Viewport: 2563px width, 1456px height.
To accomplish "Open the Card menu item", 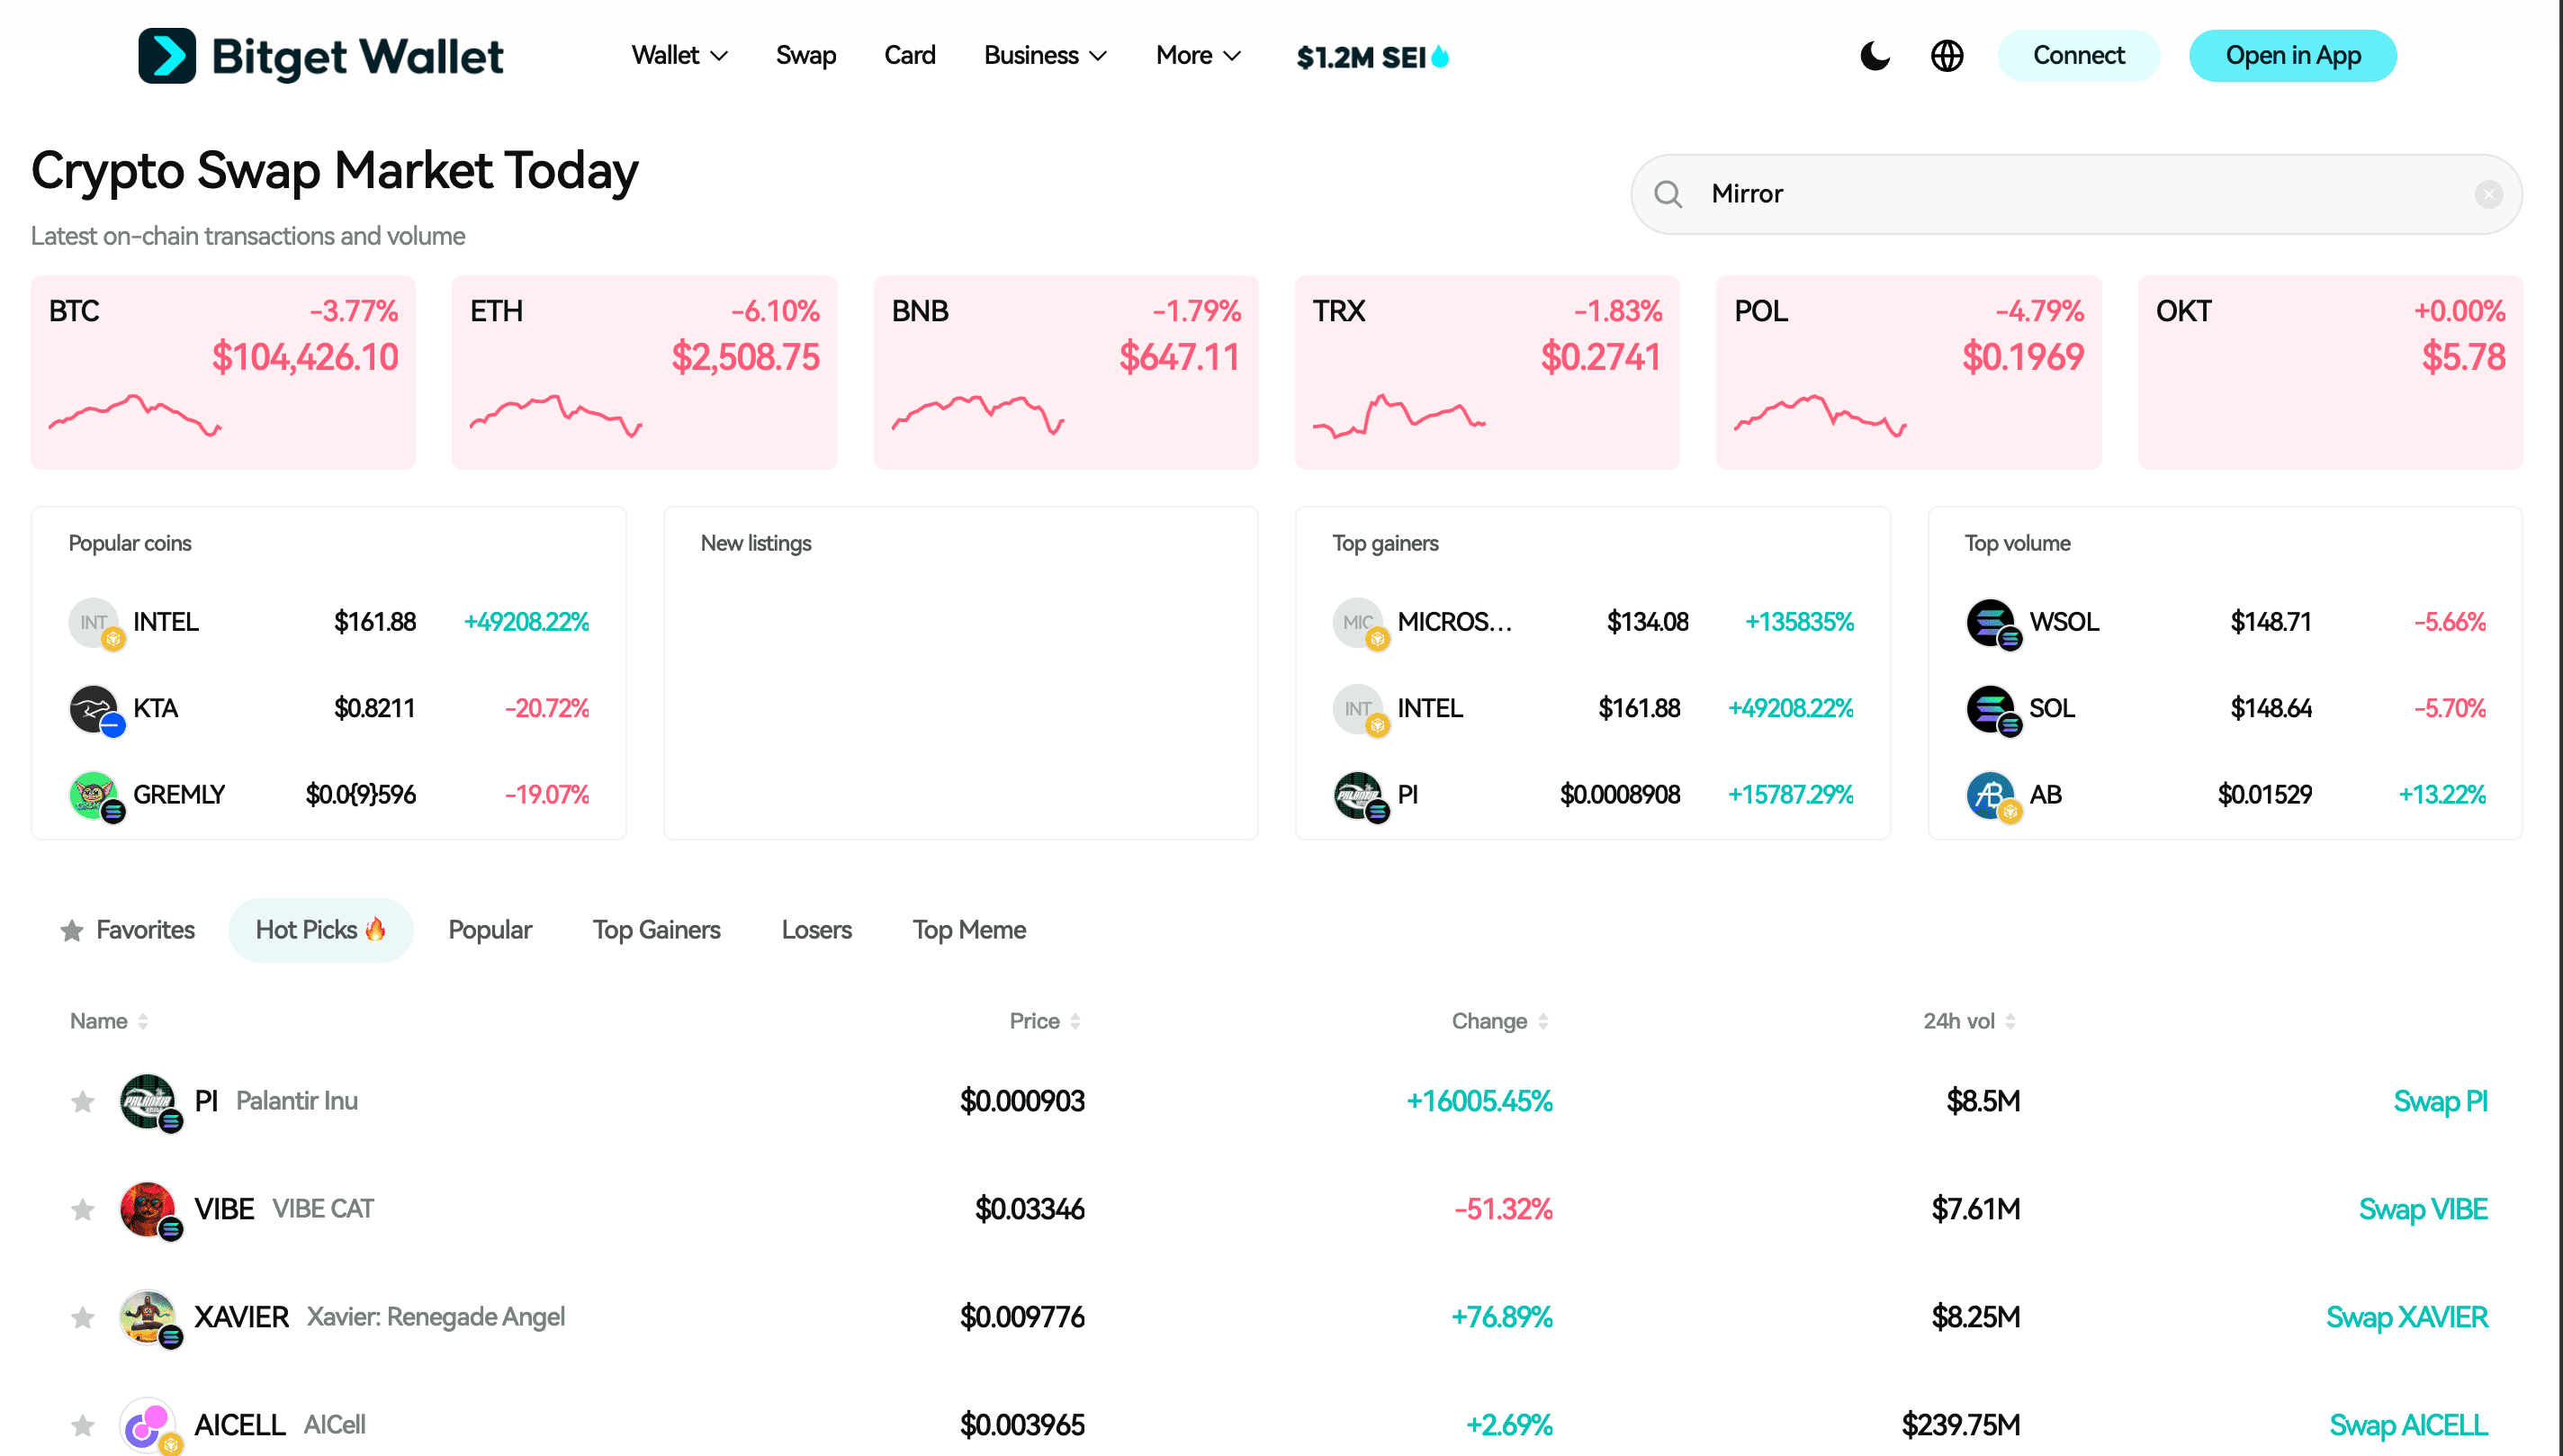I will pos(909,55).
